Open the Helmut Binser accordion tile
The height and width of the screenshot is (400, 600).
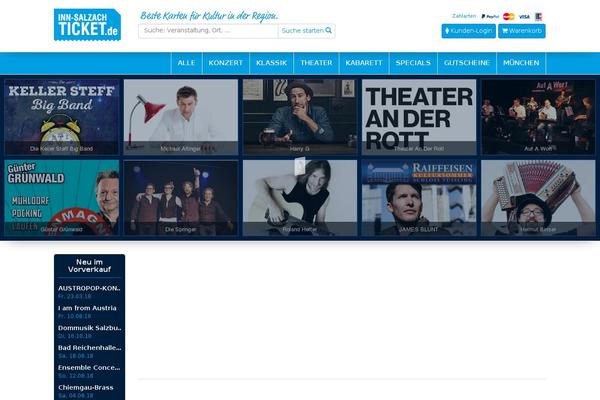tap(538, 198)
